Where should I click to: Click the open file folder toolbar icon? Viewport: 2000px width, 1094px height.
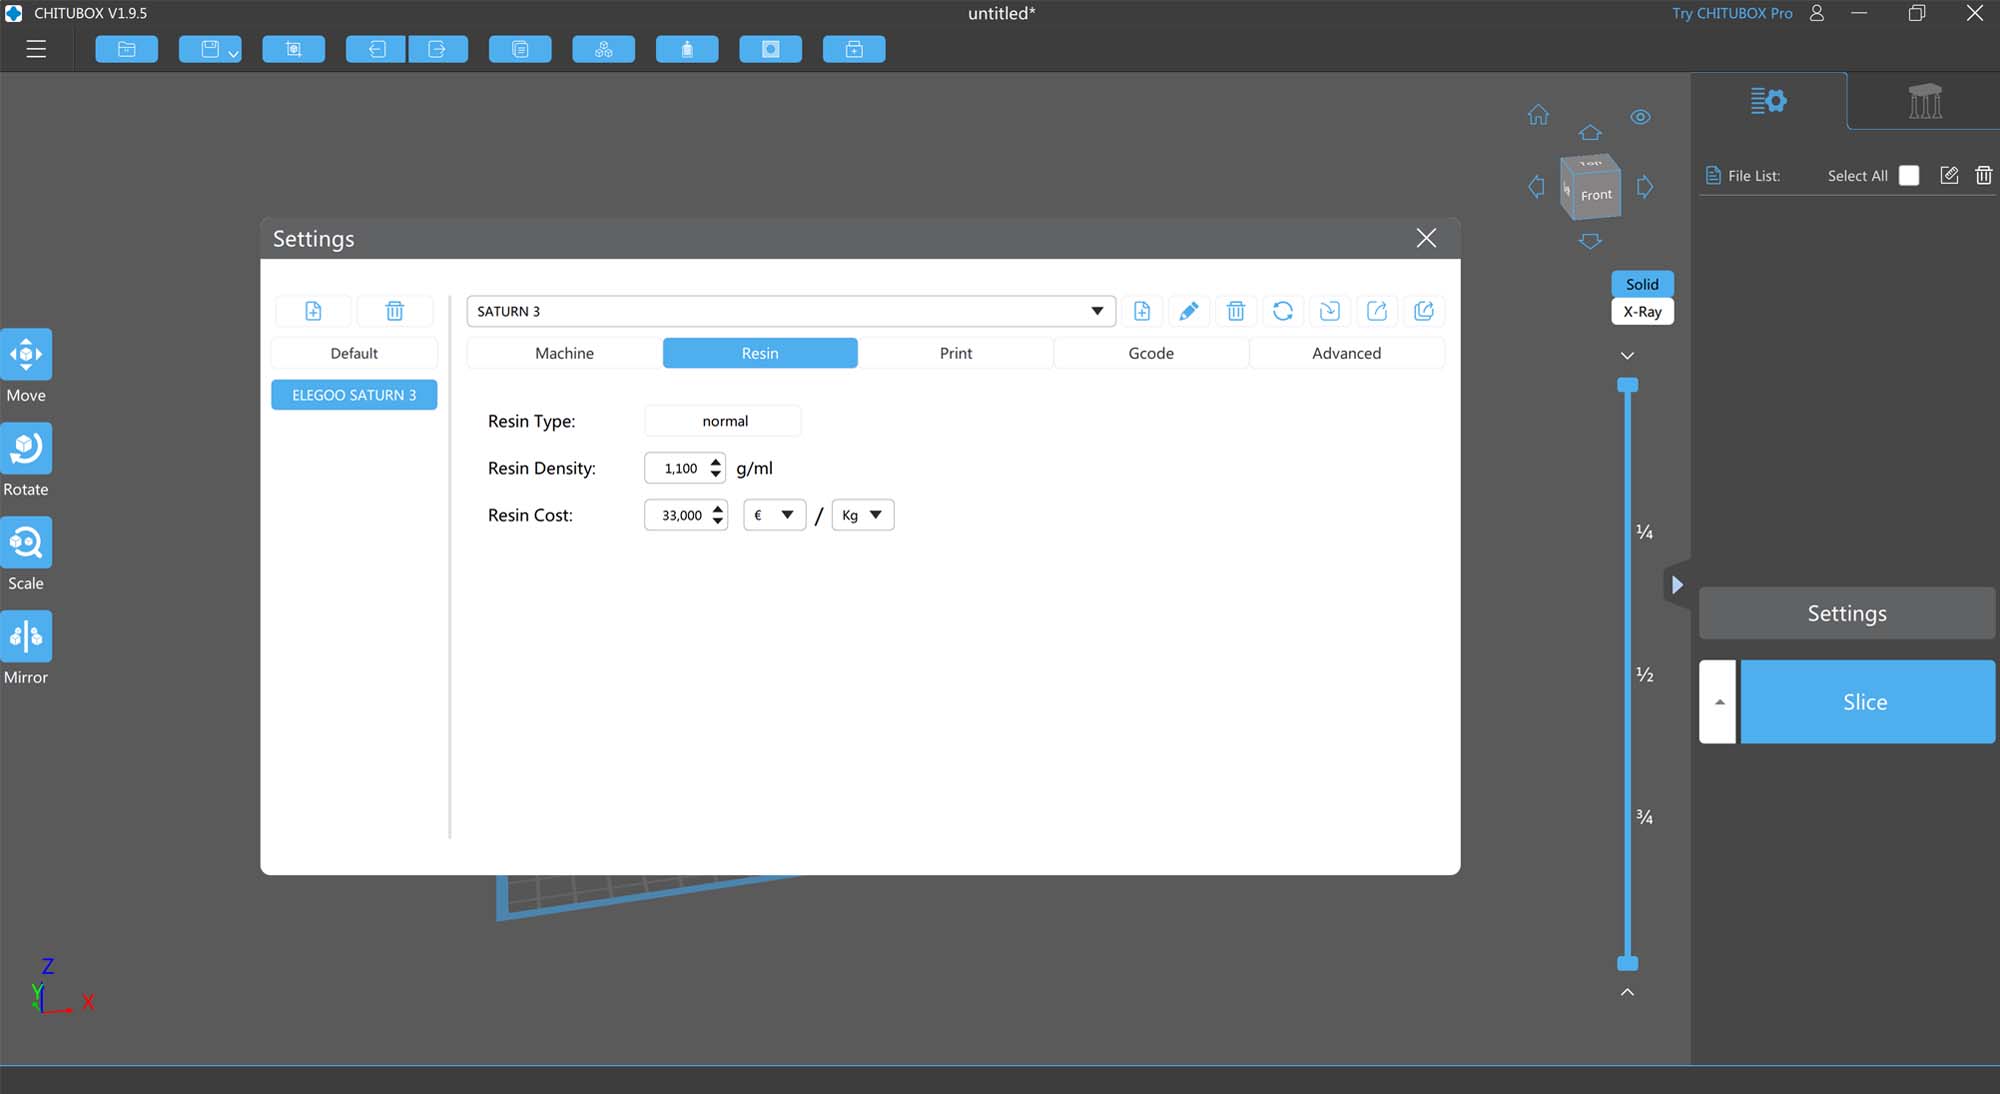[127, 49]
